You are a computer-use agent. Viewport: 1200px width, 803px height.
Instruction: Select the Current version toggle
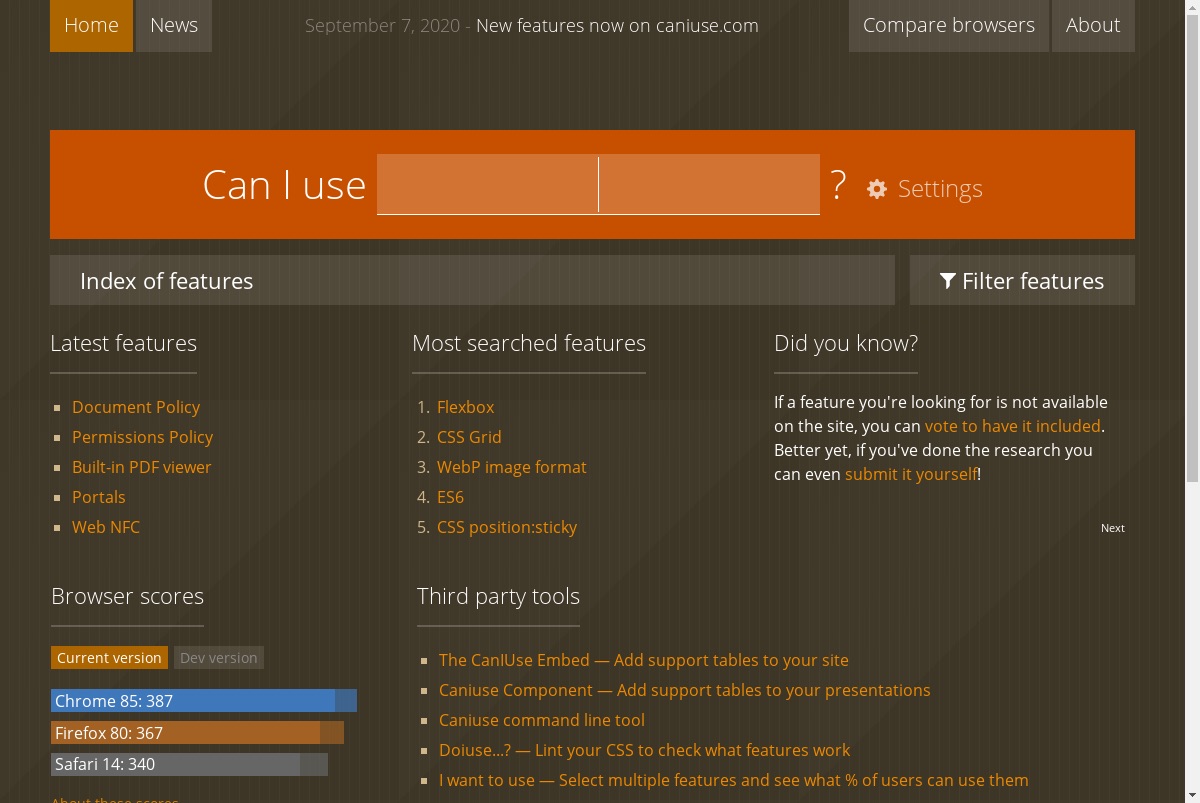click(x=109, y=658)
